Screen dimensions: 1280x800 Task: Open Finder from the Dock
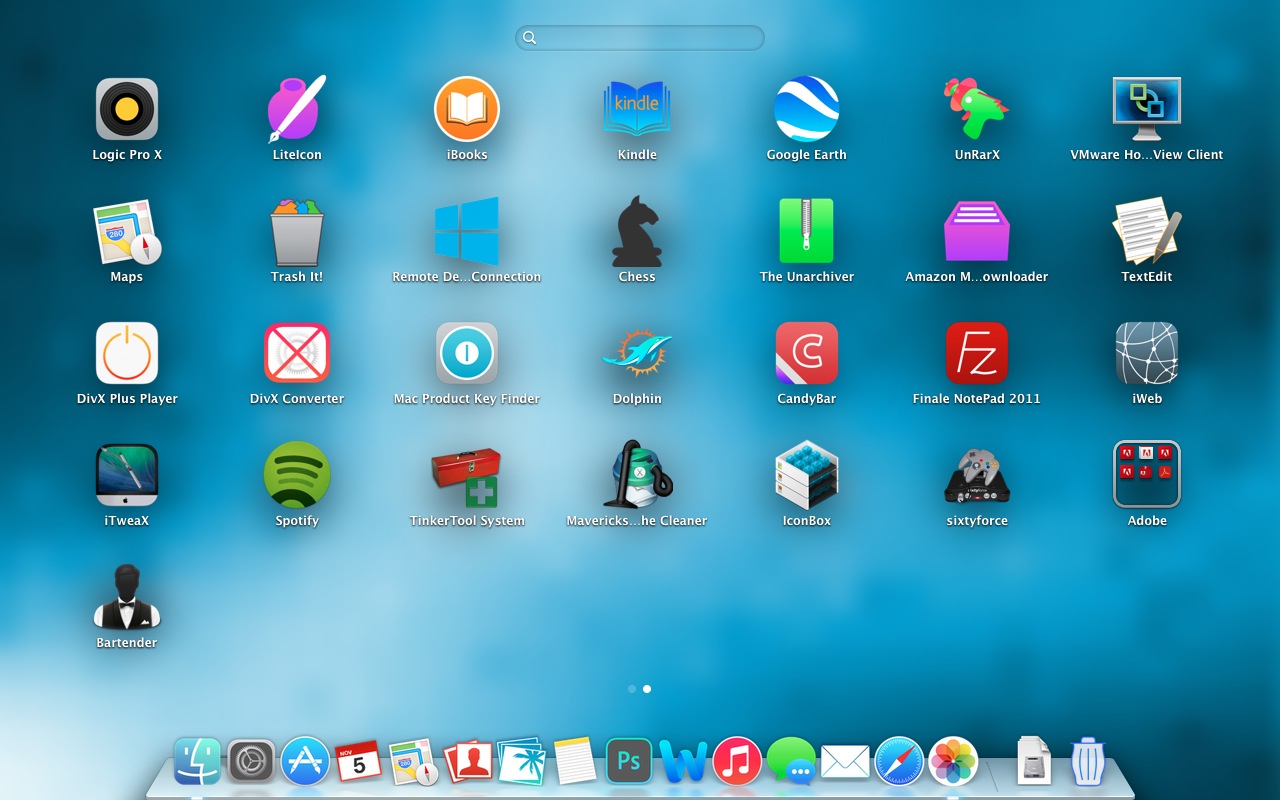(x=197, y=762)
